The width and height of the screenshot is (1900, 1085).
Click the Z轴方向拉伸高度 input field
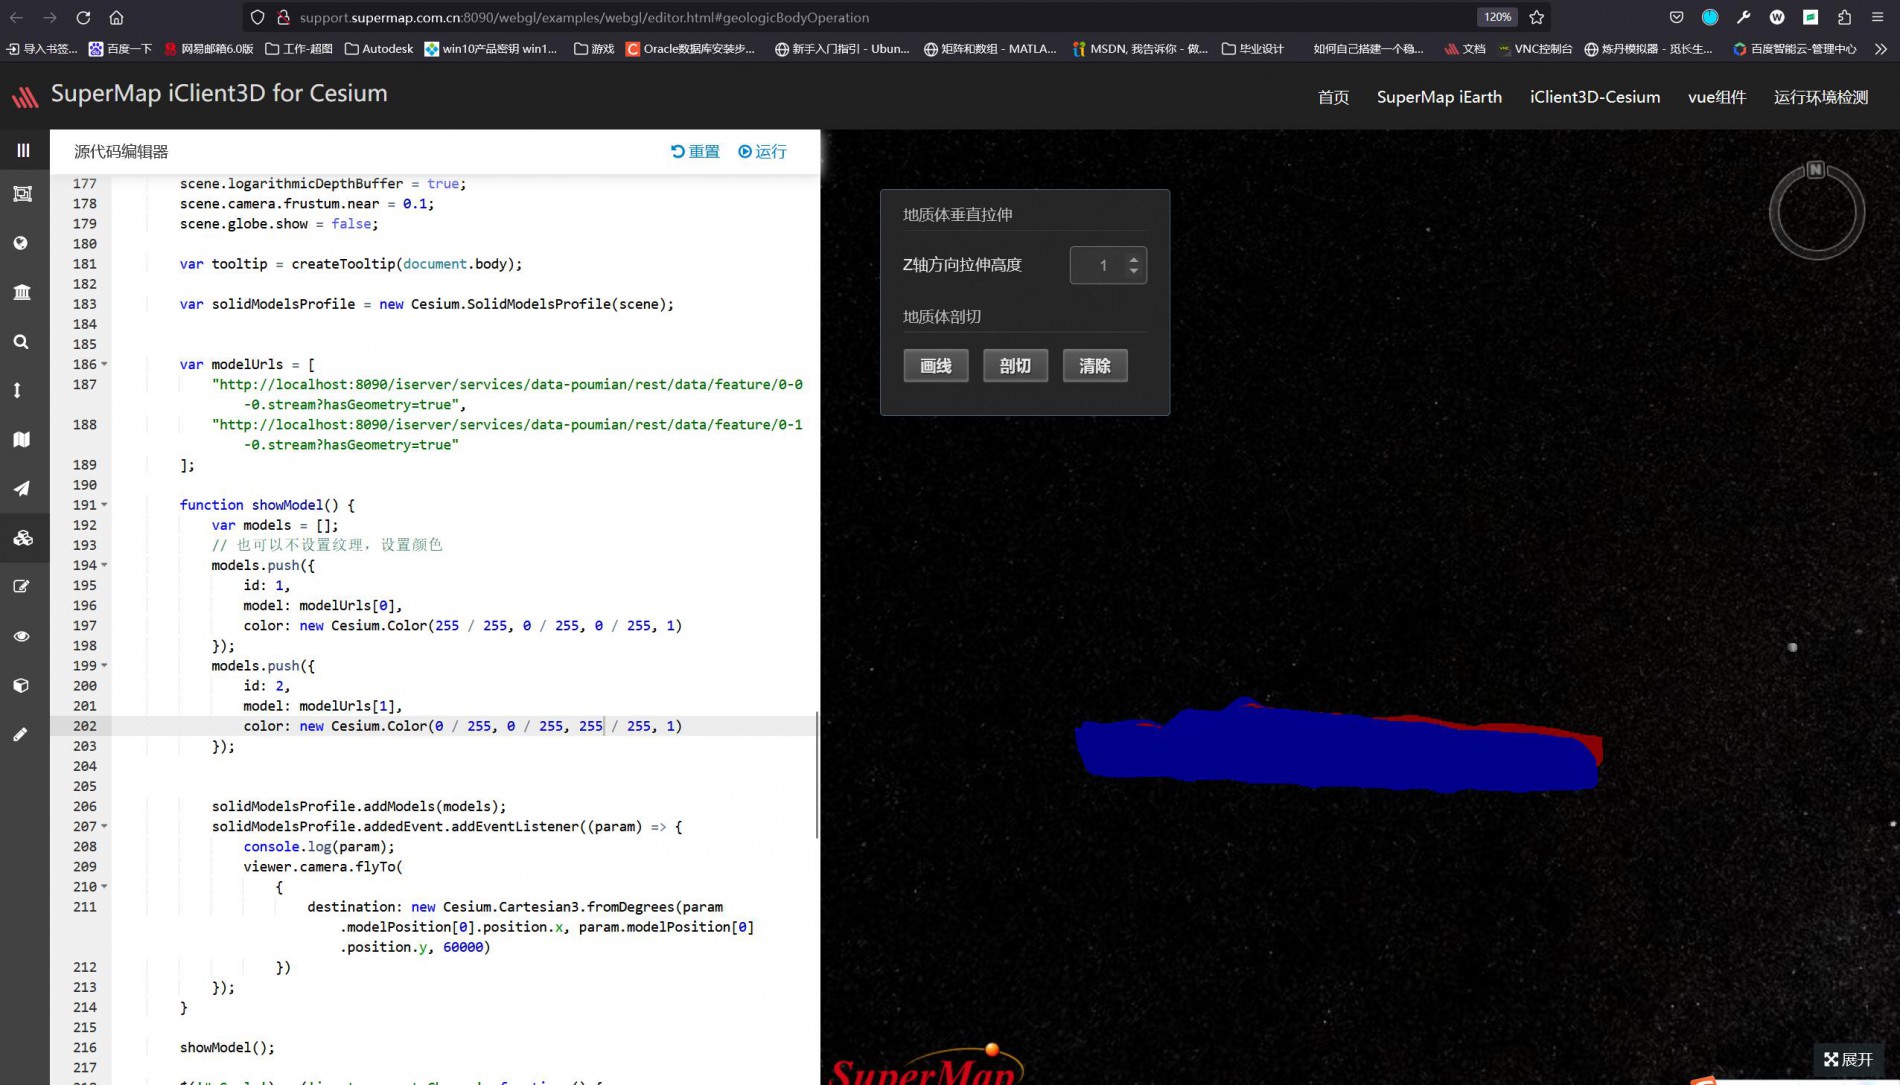pyautogui.click(x=1108, y=265)
